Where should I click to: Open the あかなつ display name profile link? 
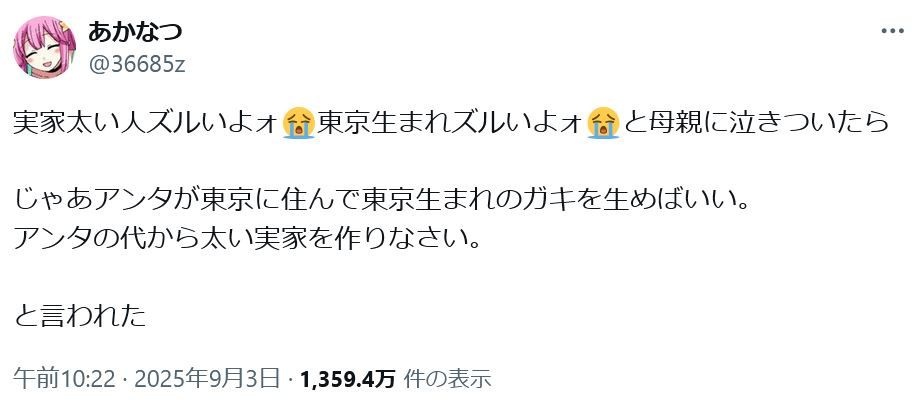(135, 33)
